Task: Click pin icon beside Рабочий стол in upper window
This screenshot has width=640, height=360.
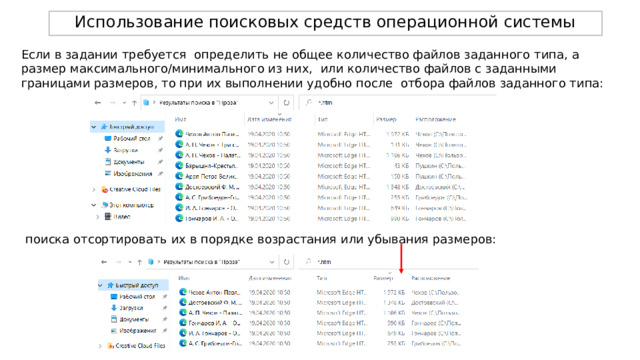Action: coord(160,139)
